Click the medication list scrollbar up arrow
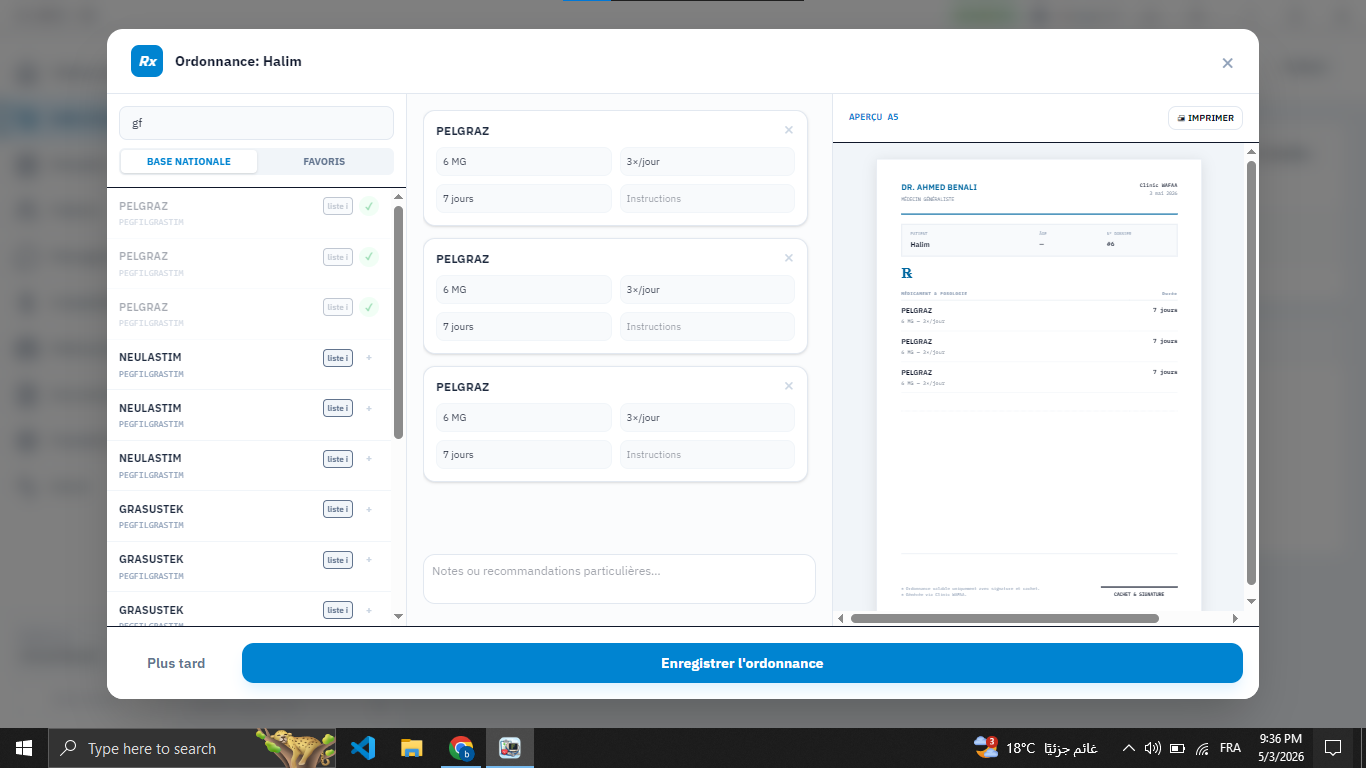1366x768 pixels. (x=399, y=197)
